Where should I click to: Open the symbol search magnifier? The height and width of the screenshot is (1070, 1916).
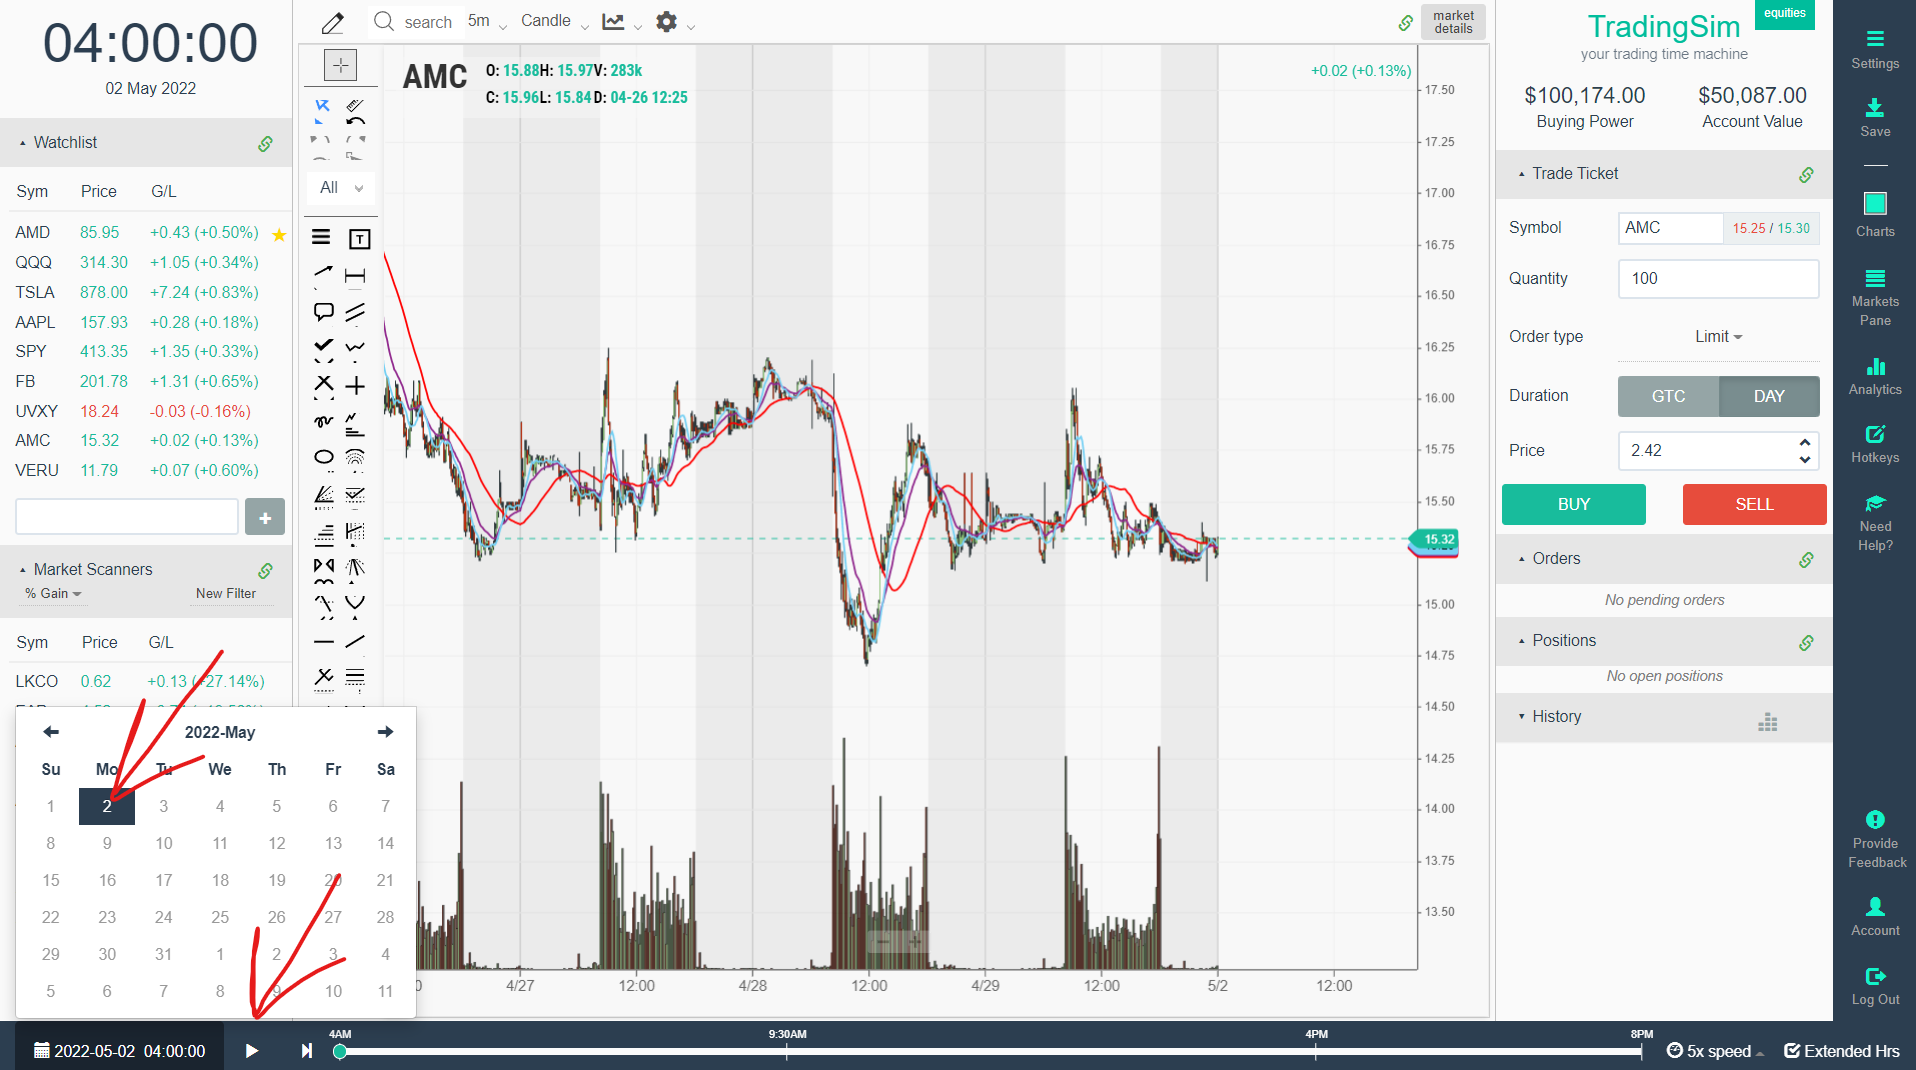[x=383, y=21]
